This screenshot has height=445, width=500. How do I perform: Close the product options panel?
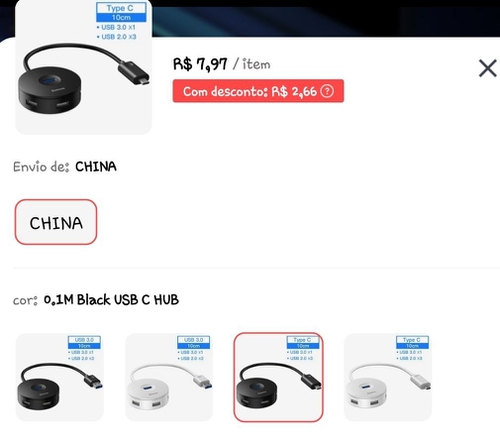coord(487,68)
